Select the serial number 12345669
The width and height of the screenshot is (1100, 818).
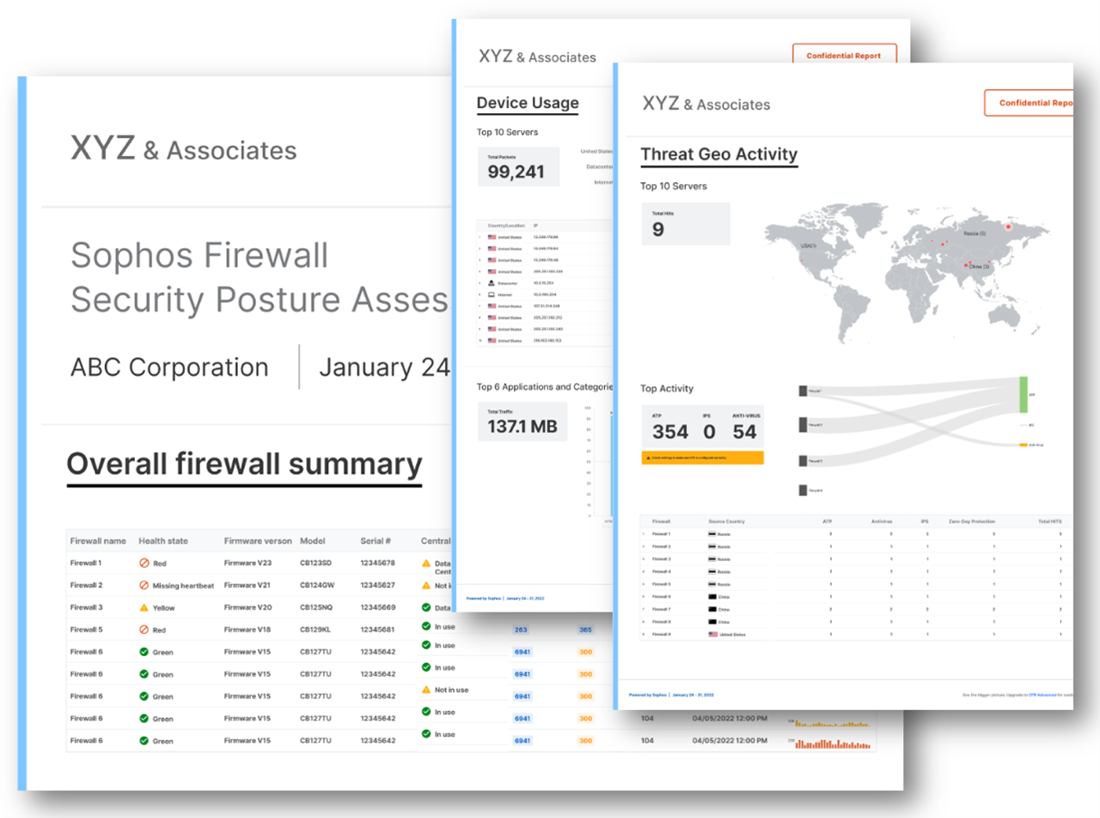click(377, 608)
